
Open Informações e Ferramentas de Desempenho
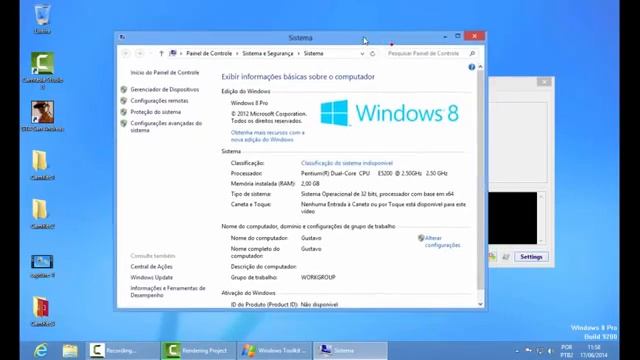[168, 291]
